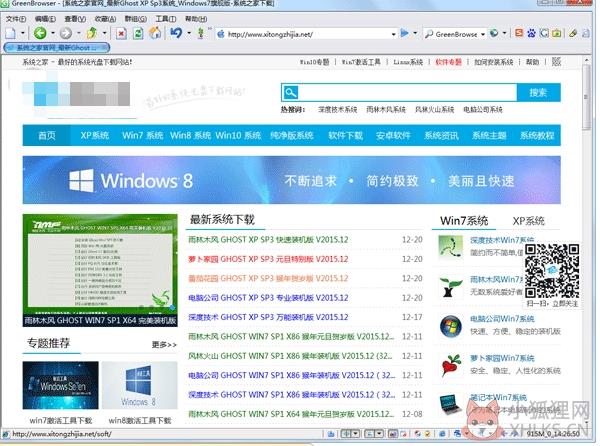
Task: Click the 电脑公司Win7系统 Windows orb icon
Action: pos(450,326)
